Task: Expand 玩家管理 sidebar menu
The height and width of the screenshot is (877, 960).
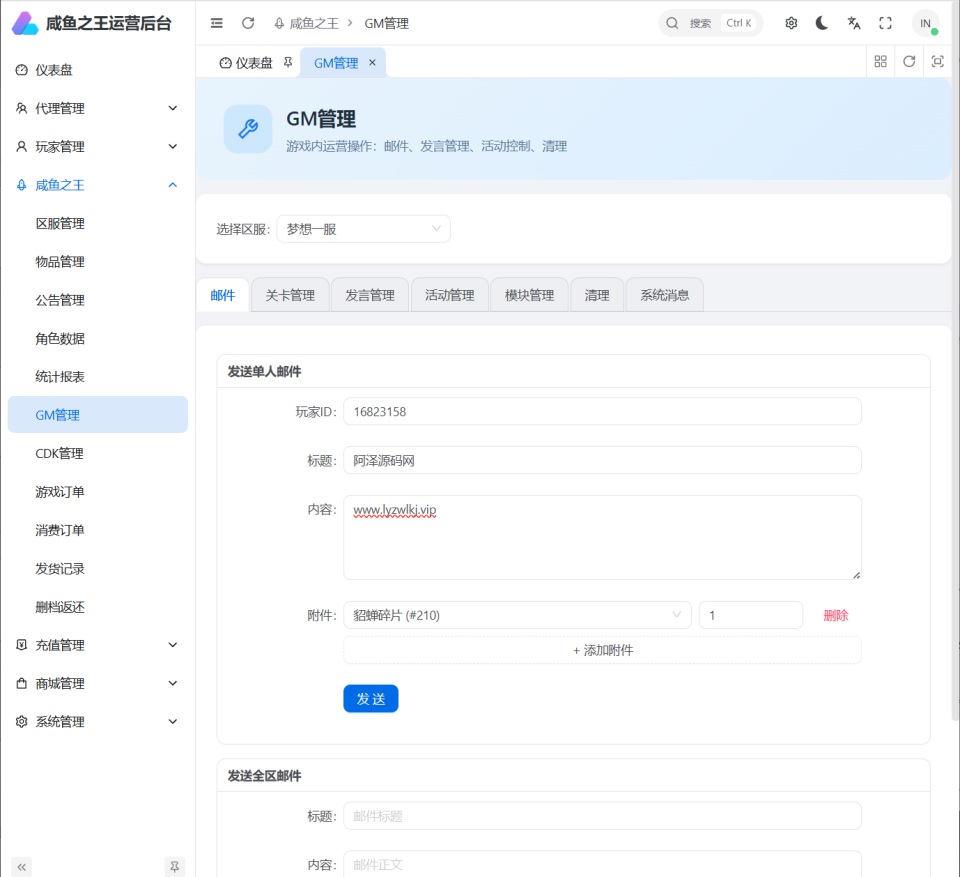Action: 98,147
